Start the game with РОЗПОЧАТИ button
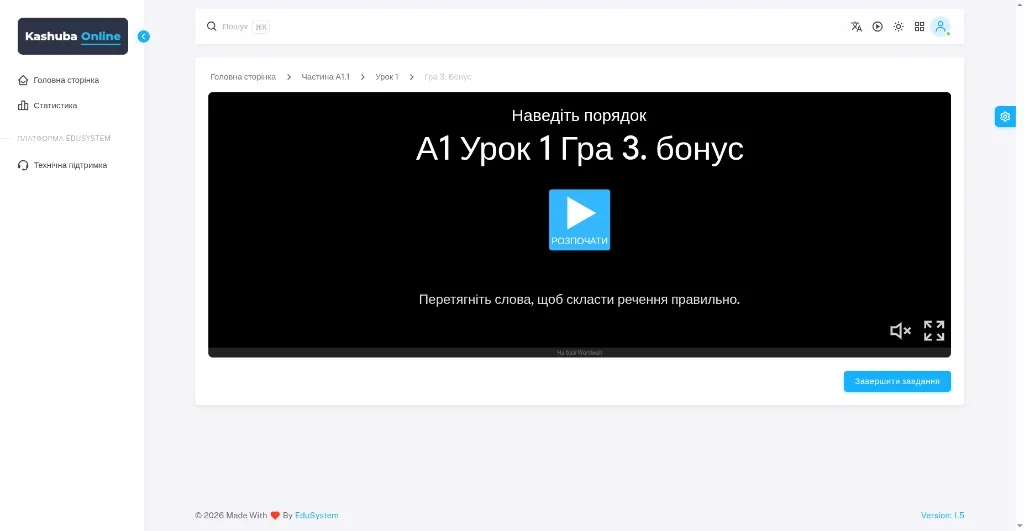Viewport: 1024px width, 531px height. point(579,219)
